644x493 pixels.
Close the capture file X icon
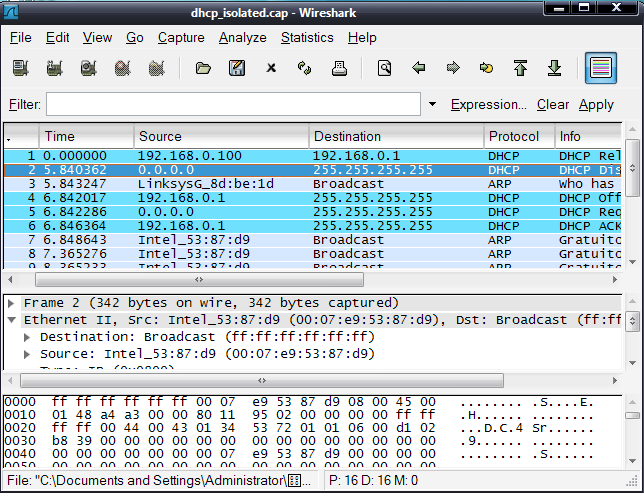[271, 68]
